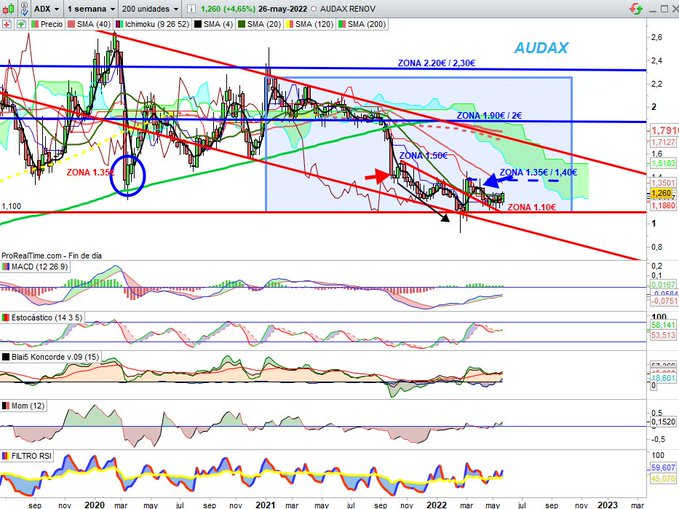Select the 'ZONA 1.50€' annotation
679x509 pixels.
pos(423,156)
